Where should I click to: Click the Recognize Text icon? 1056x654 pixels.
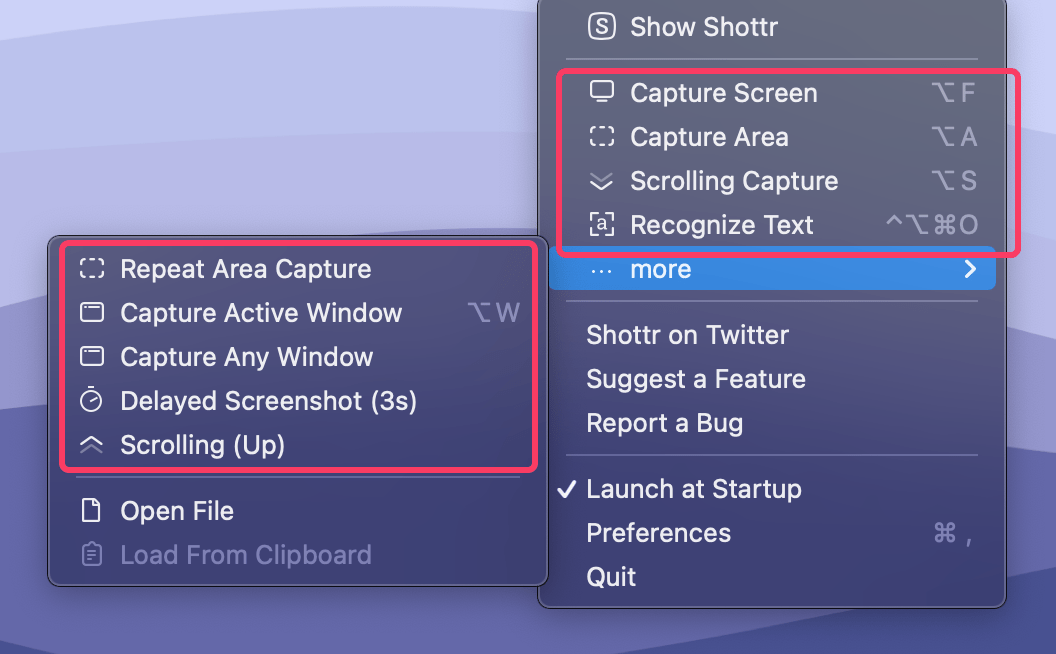coord(601,225)
